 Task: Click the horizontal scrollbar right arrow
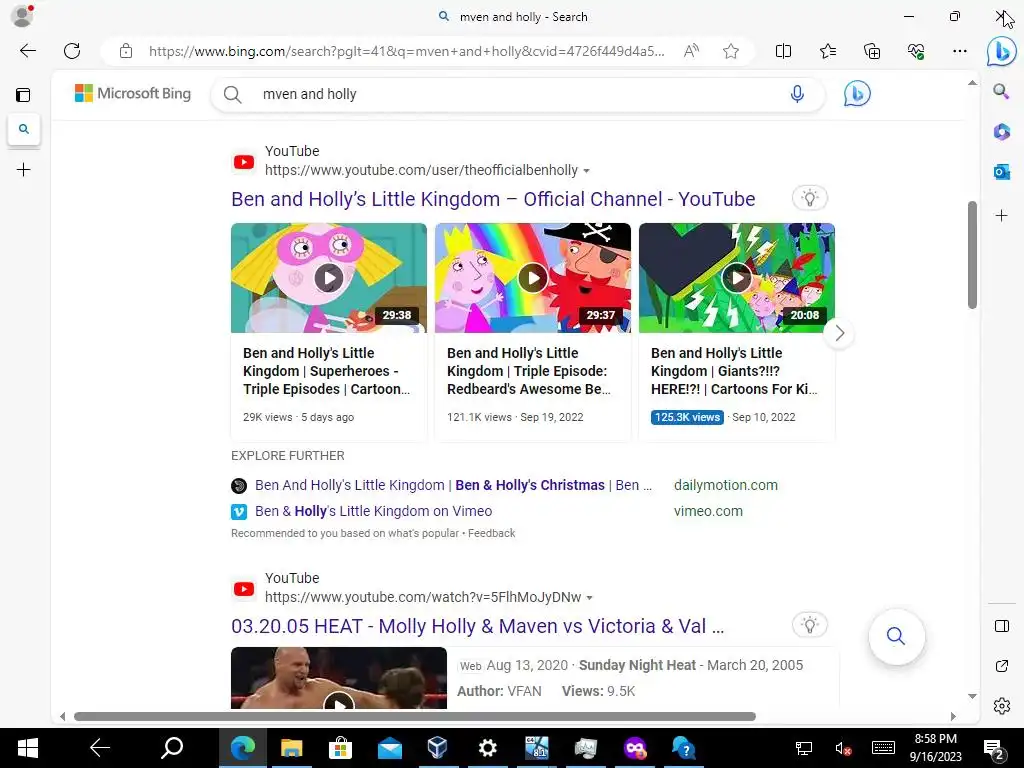coord(953,716)
